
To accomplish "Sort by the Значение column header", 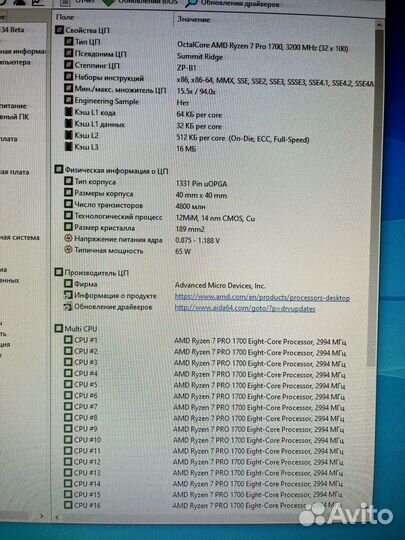I will [194, 19].
